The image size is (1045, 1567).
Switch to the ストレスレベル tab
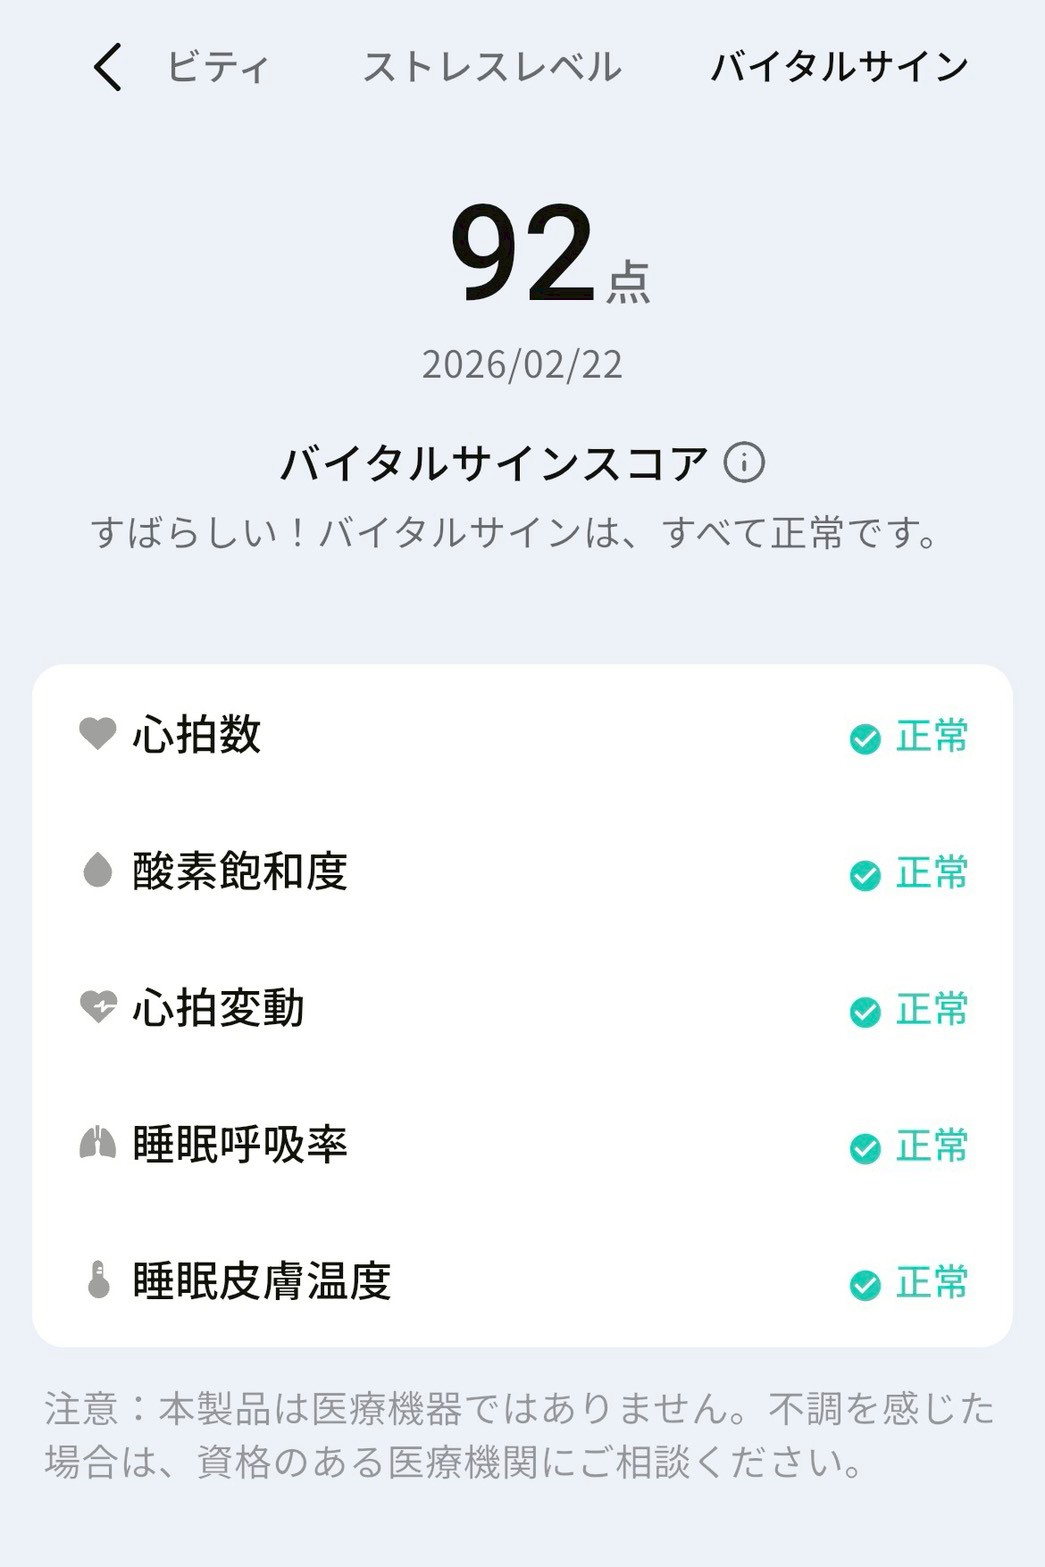coord(492,67)
